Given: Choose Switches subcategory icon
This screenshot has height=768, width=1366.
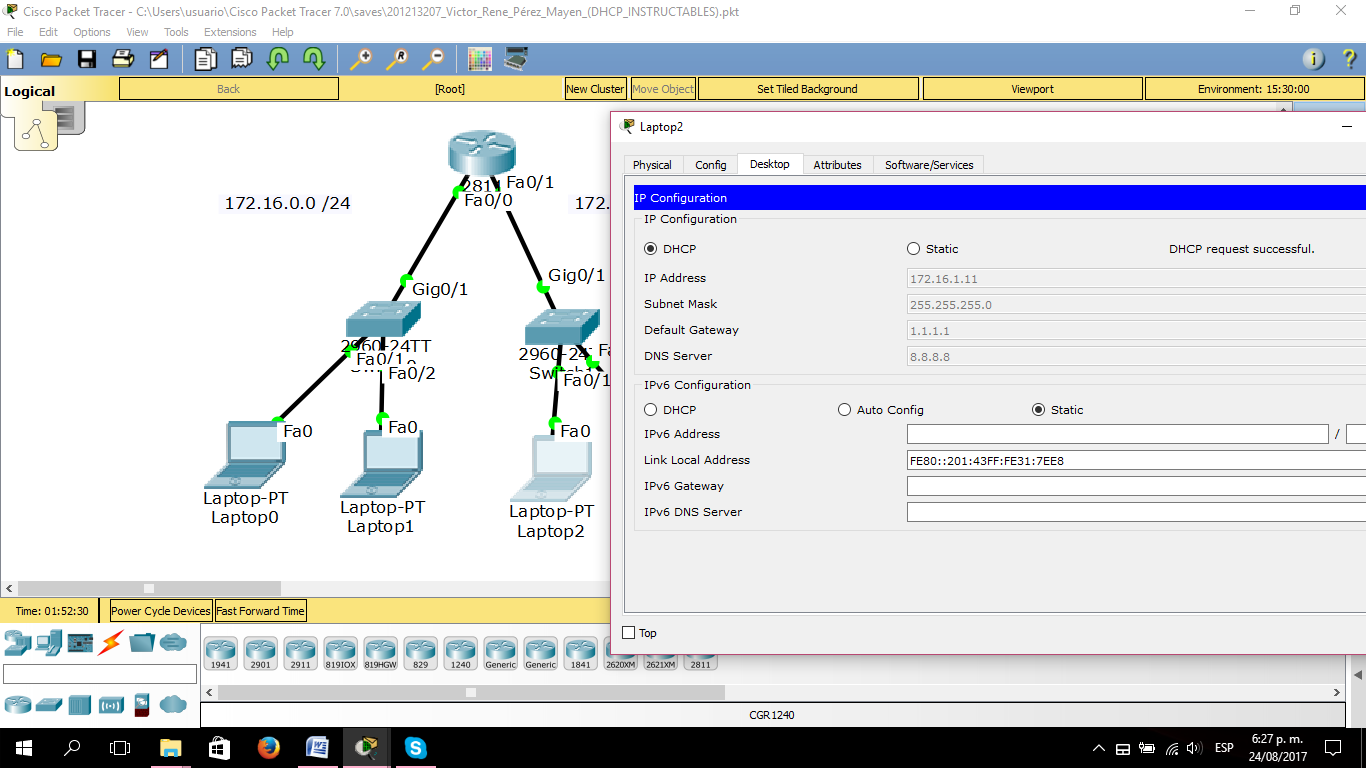Looking at the screenshot, I should click(49, 705).
